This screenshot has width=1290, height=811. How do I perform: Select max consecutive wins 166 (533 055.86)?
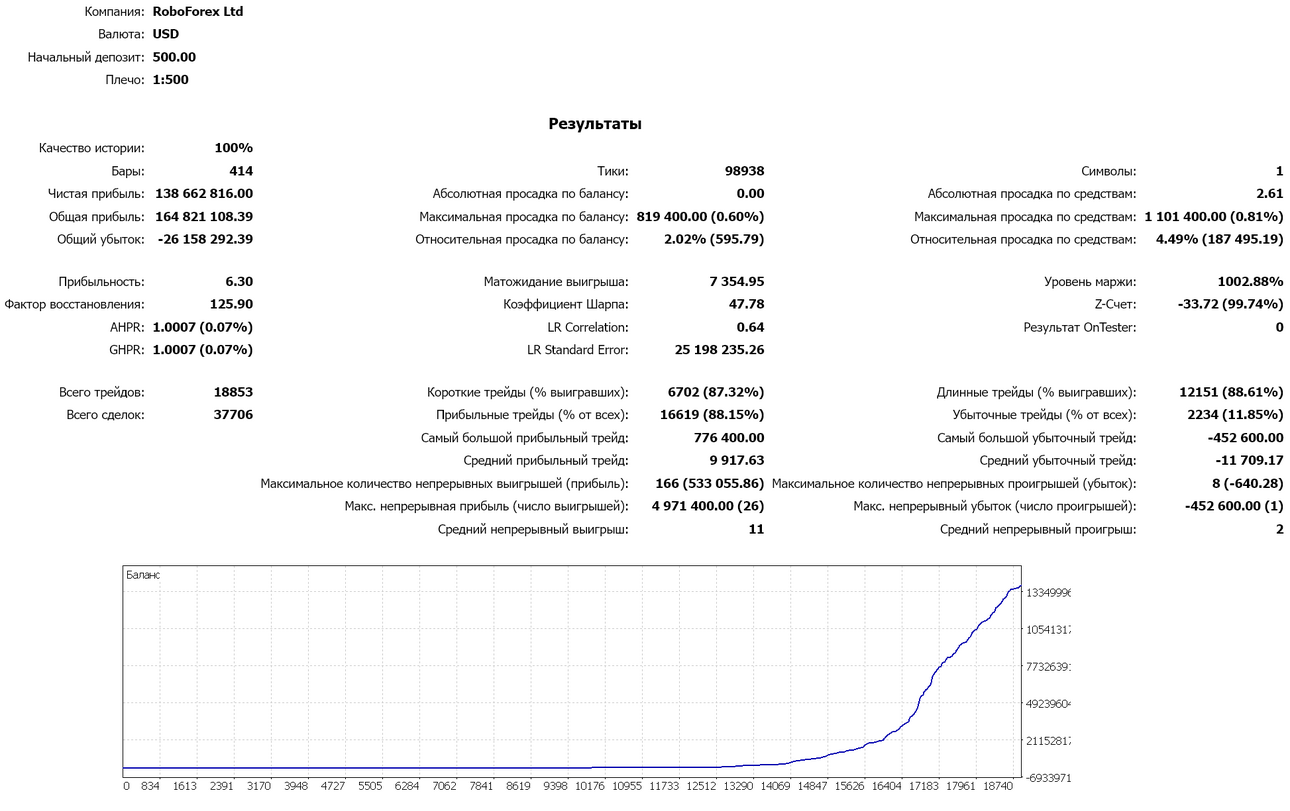pyautogui.click(x=709, y=484)
